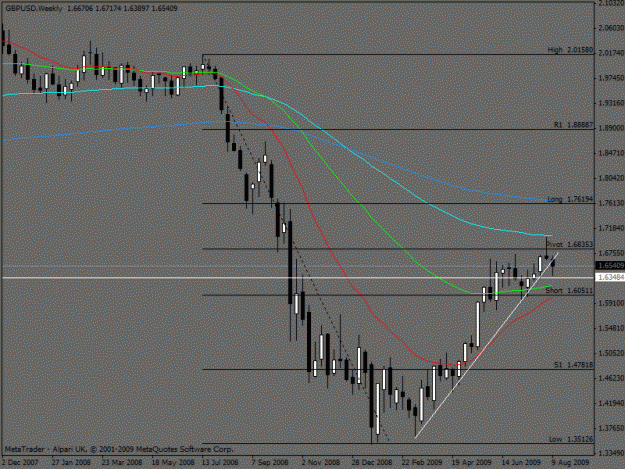Click the 1.59100 price axis value

[x=611, y=303]
